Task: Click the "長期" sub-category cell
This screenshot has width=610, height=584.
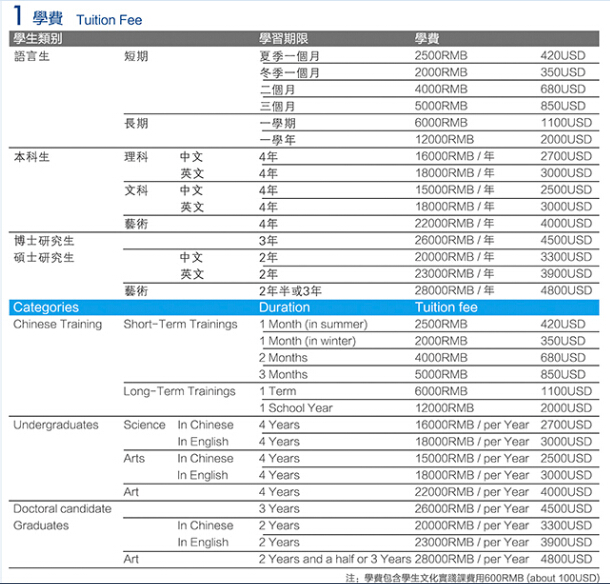Action: pyautogui.click(x=136, y=123)
